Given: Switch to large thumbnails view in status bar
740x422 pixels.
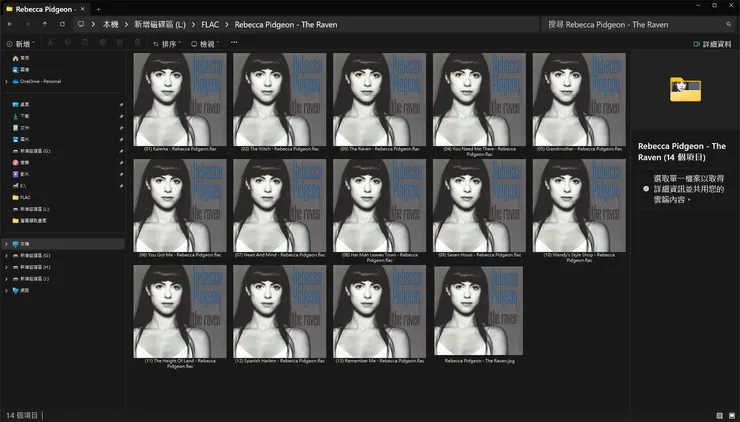Looking at the screenshot, I should pos(732,415).
